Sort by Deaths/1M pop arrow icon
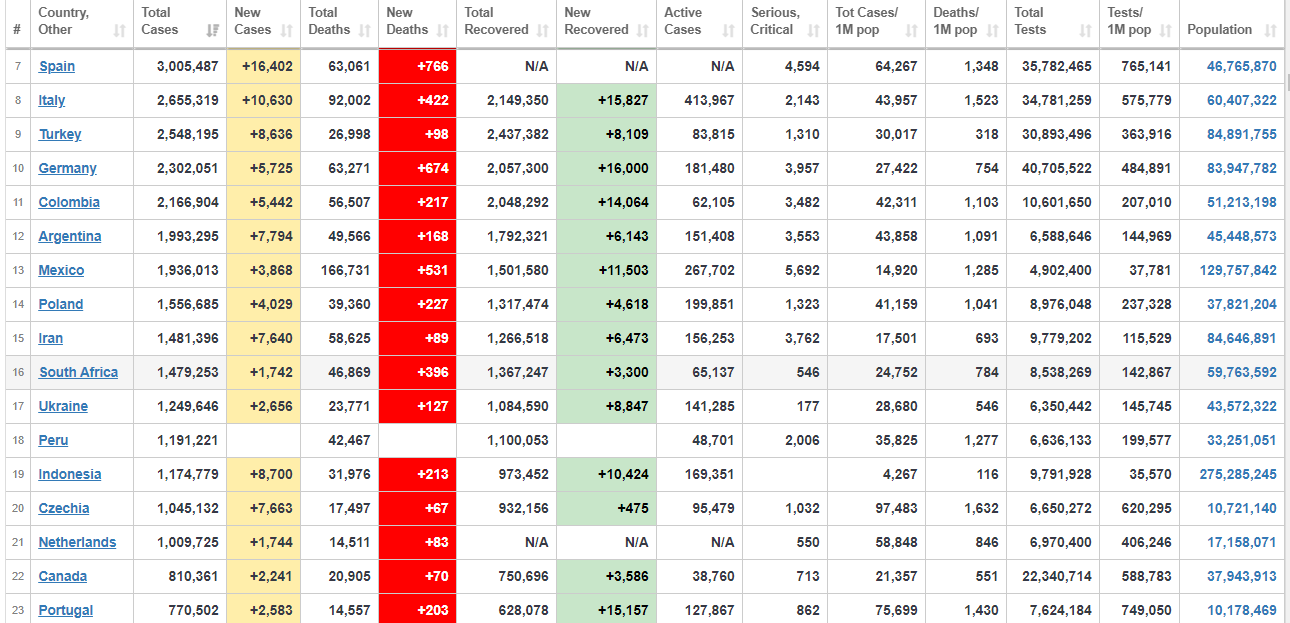This screenshot has width=1290, height=623. click(x=992, y=31)
